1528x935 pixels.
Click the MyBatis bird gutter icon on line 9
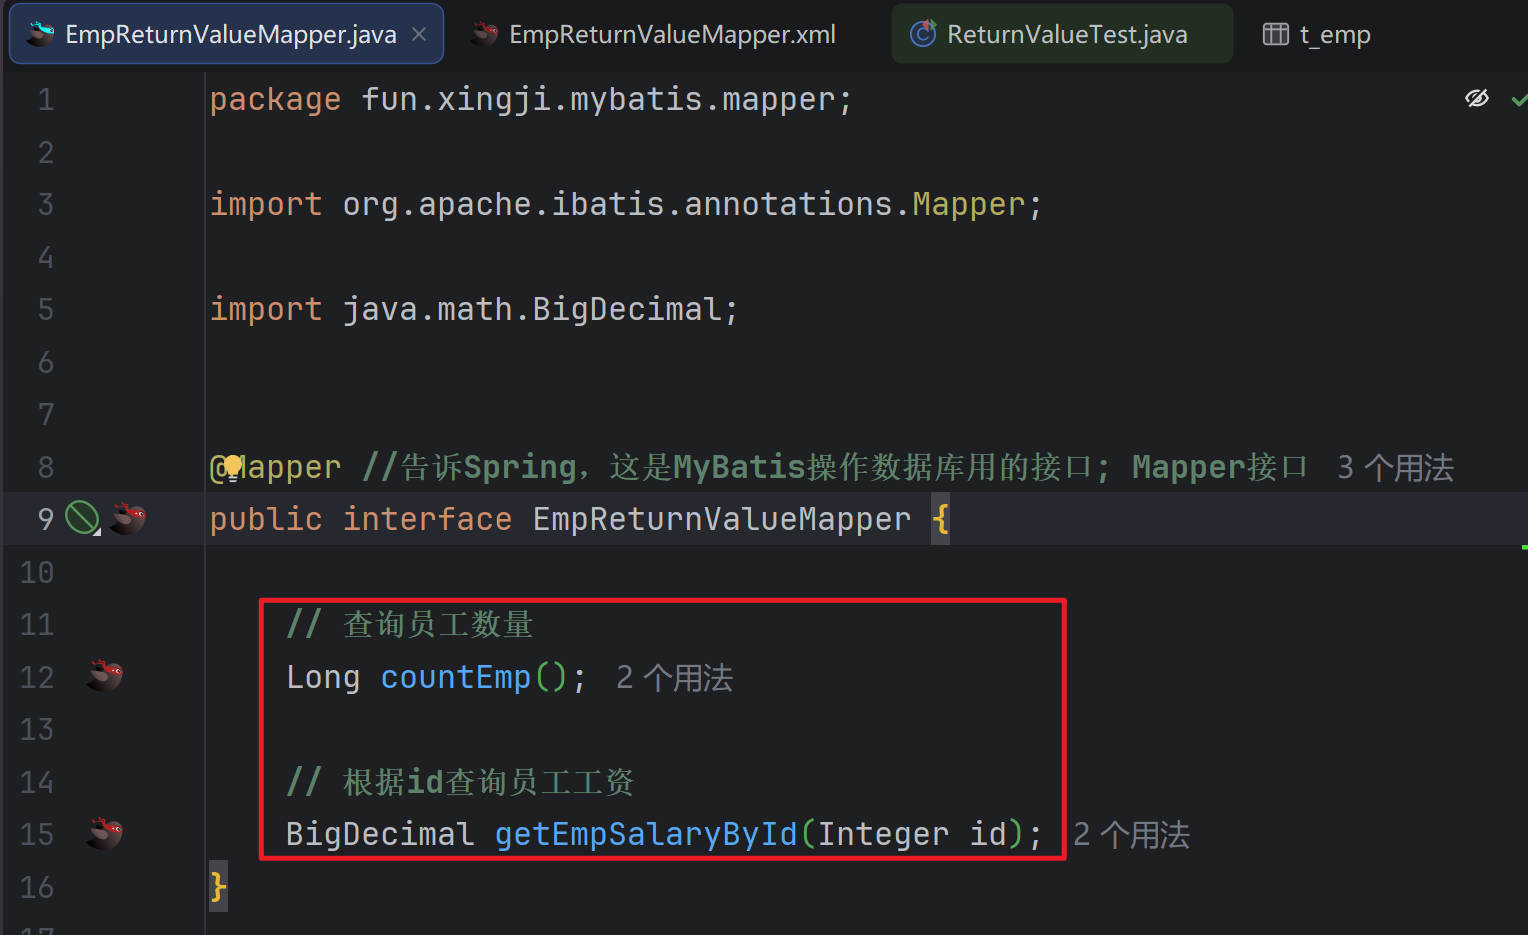(x=127, y=518)
